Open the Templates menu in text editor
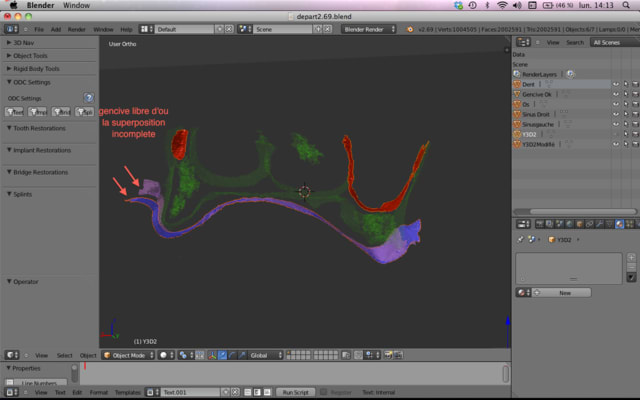 pyautogui.click(x=126, y=392)
